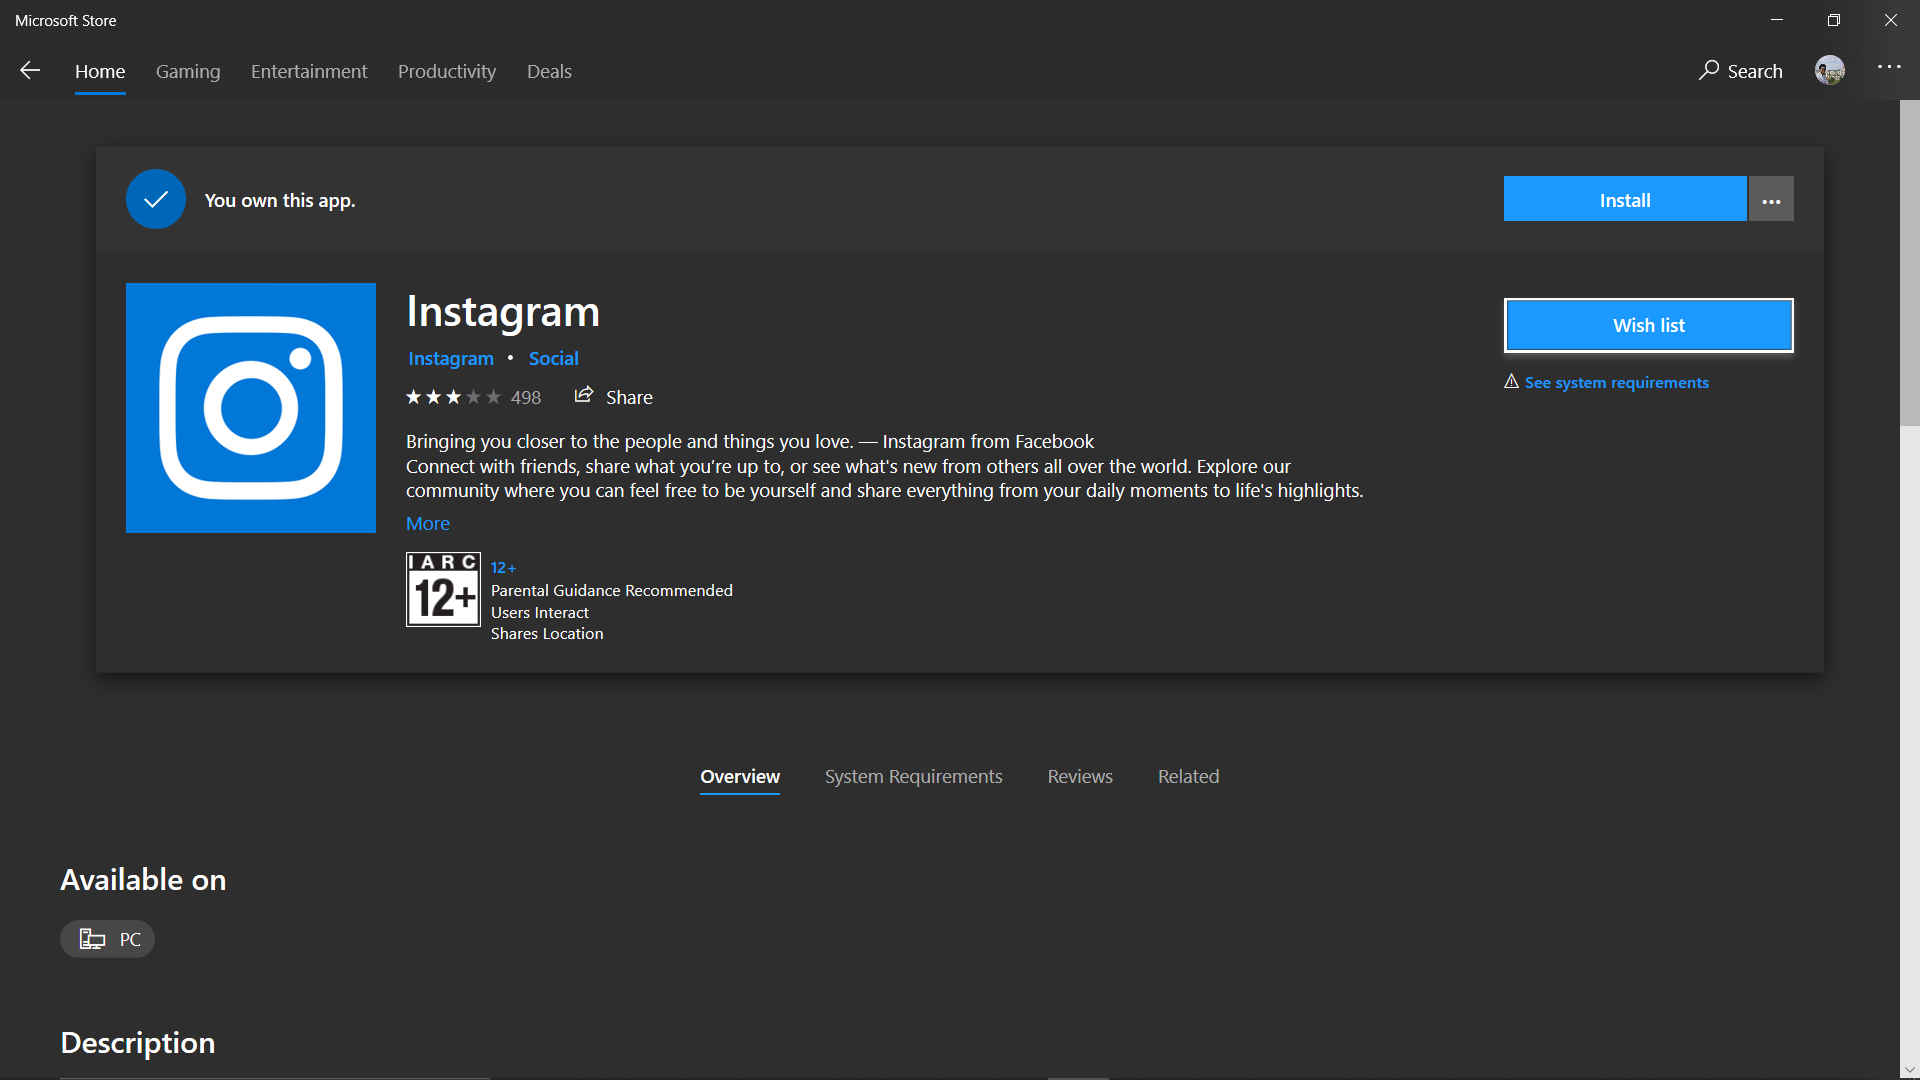1920x1080 pixels.
Task: Minimize the Microsoft Store window
Action: [x=1777, y=20]
